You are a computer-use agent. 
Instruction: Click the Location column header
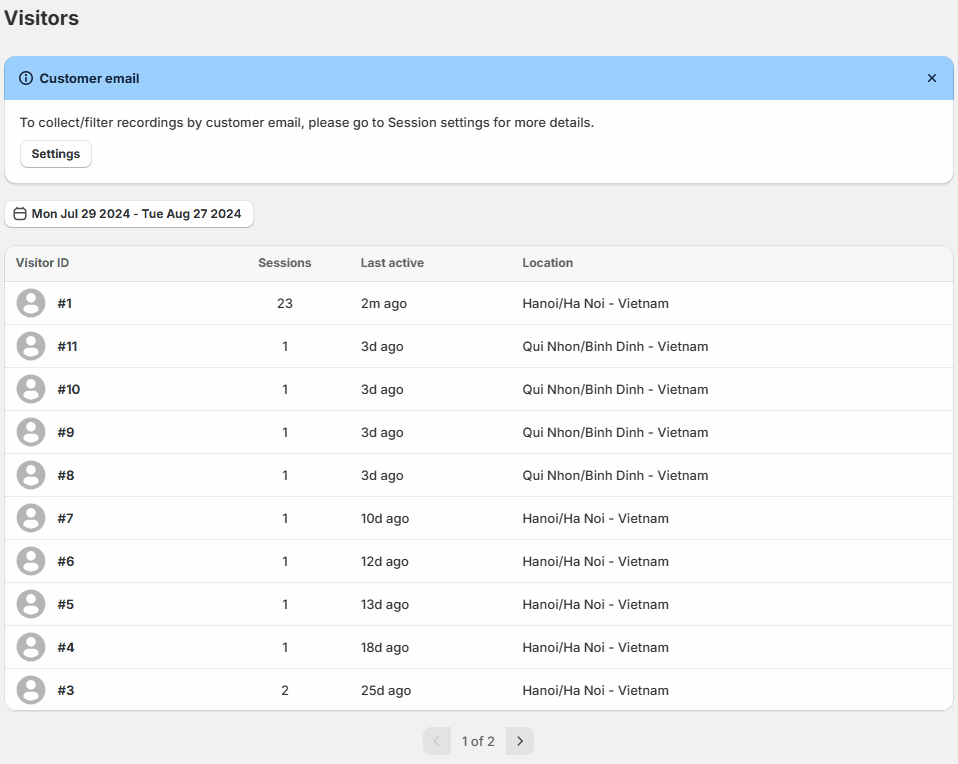tap(547, 263)
